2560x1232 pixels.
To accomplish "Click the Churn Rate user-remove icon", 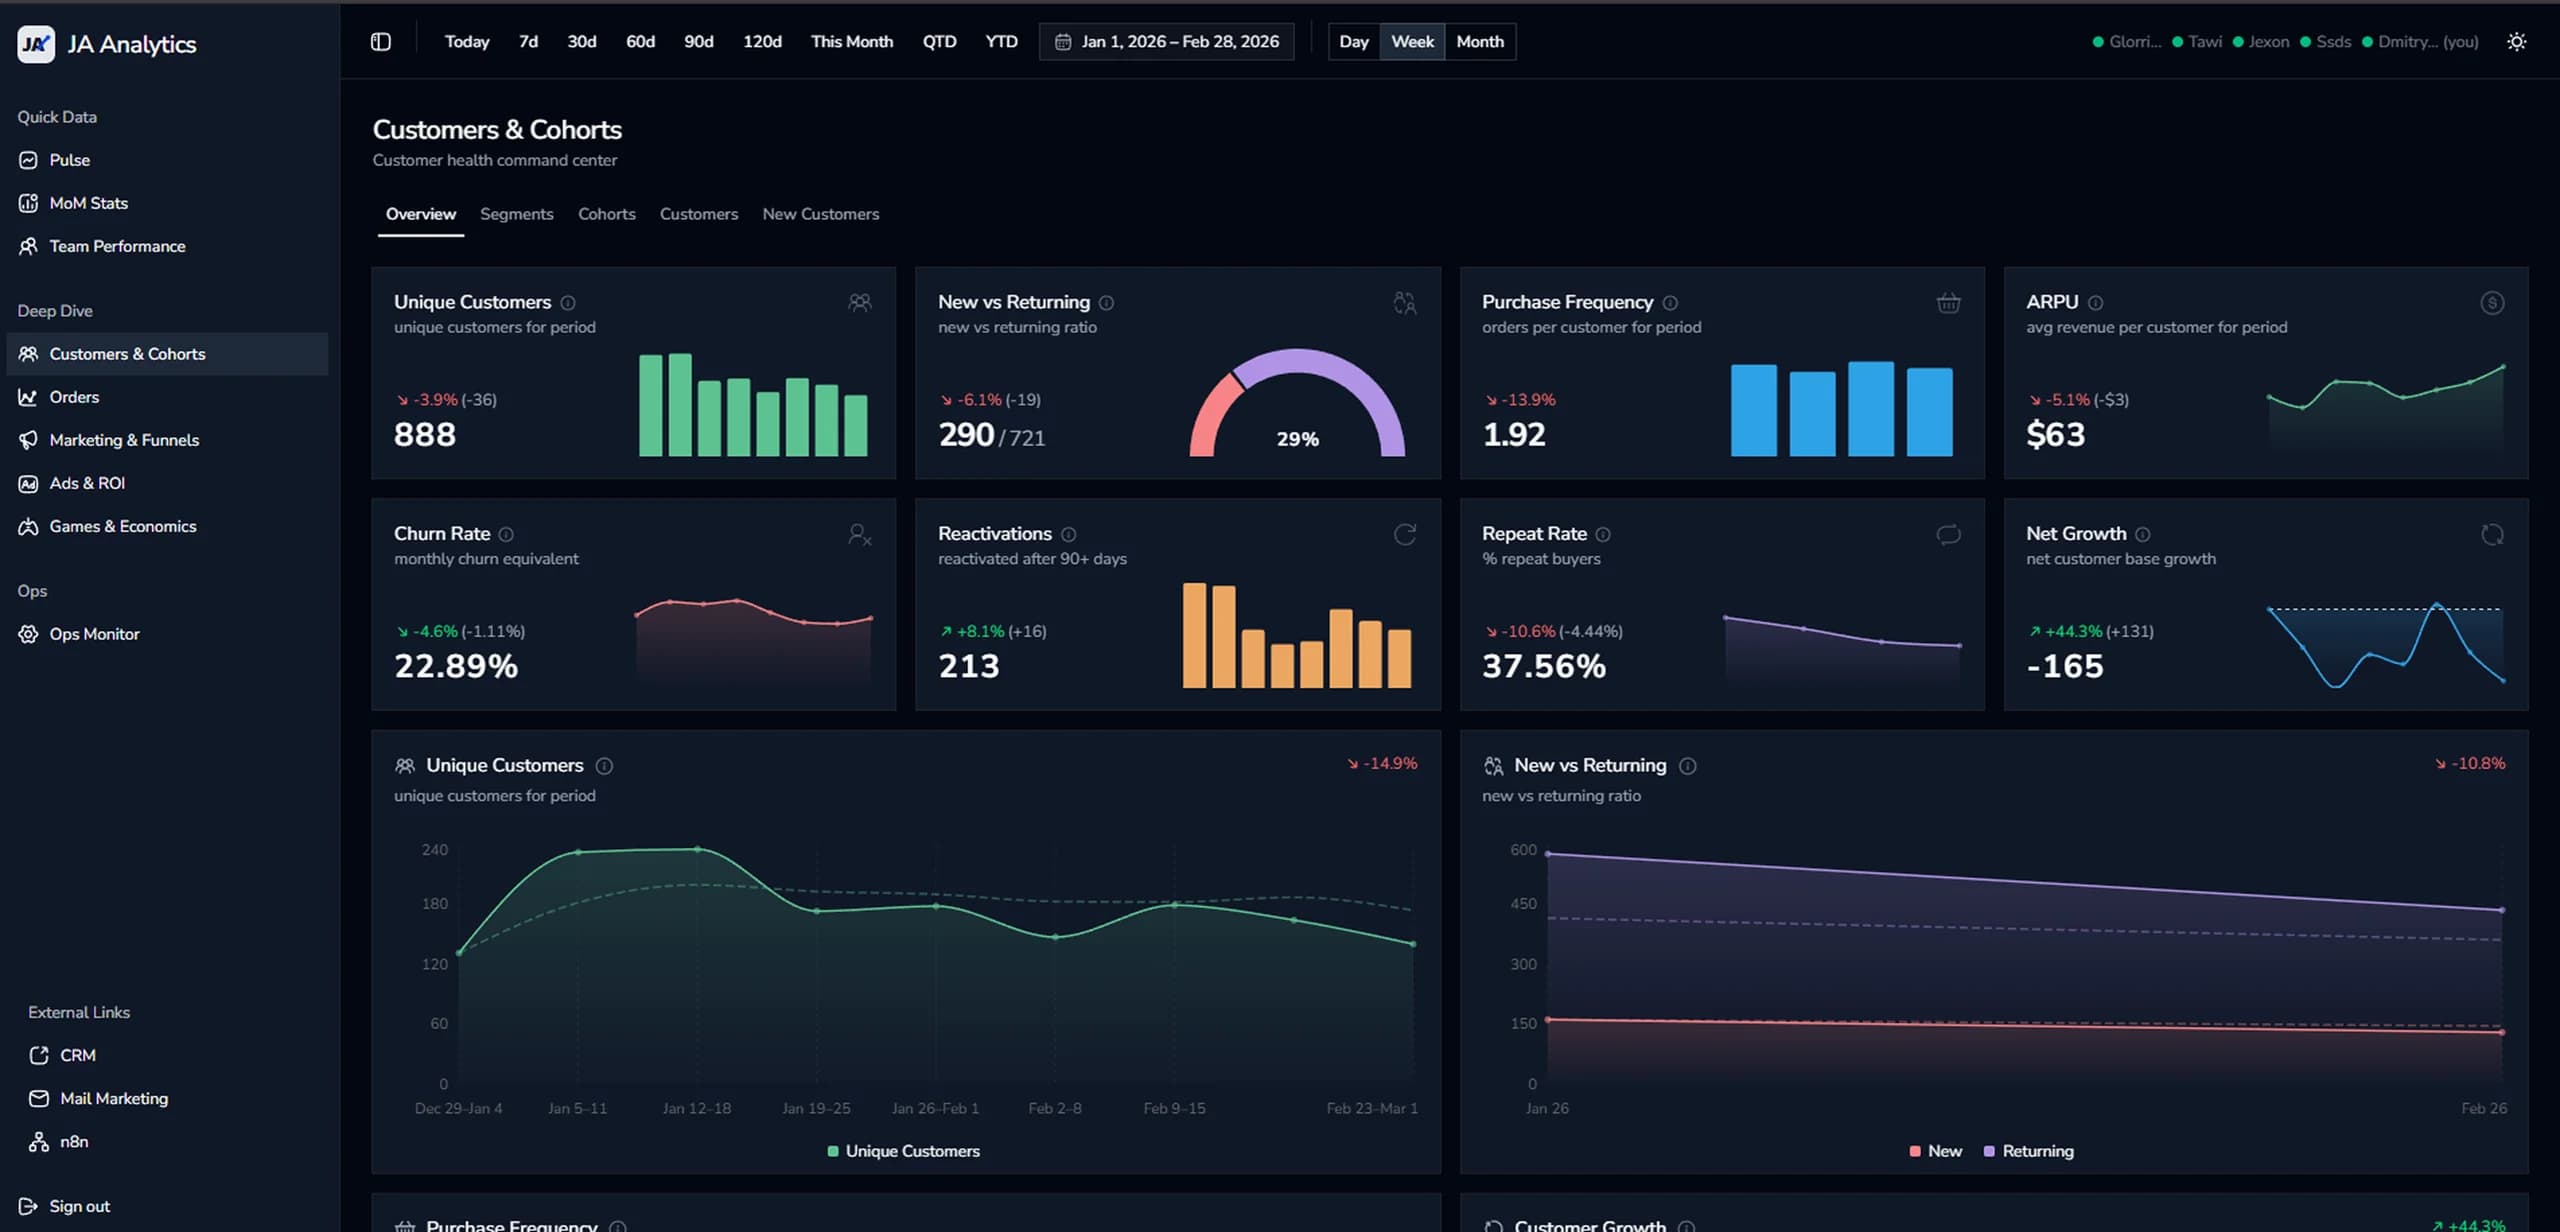I will point(859,535).
